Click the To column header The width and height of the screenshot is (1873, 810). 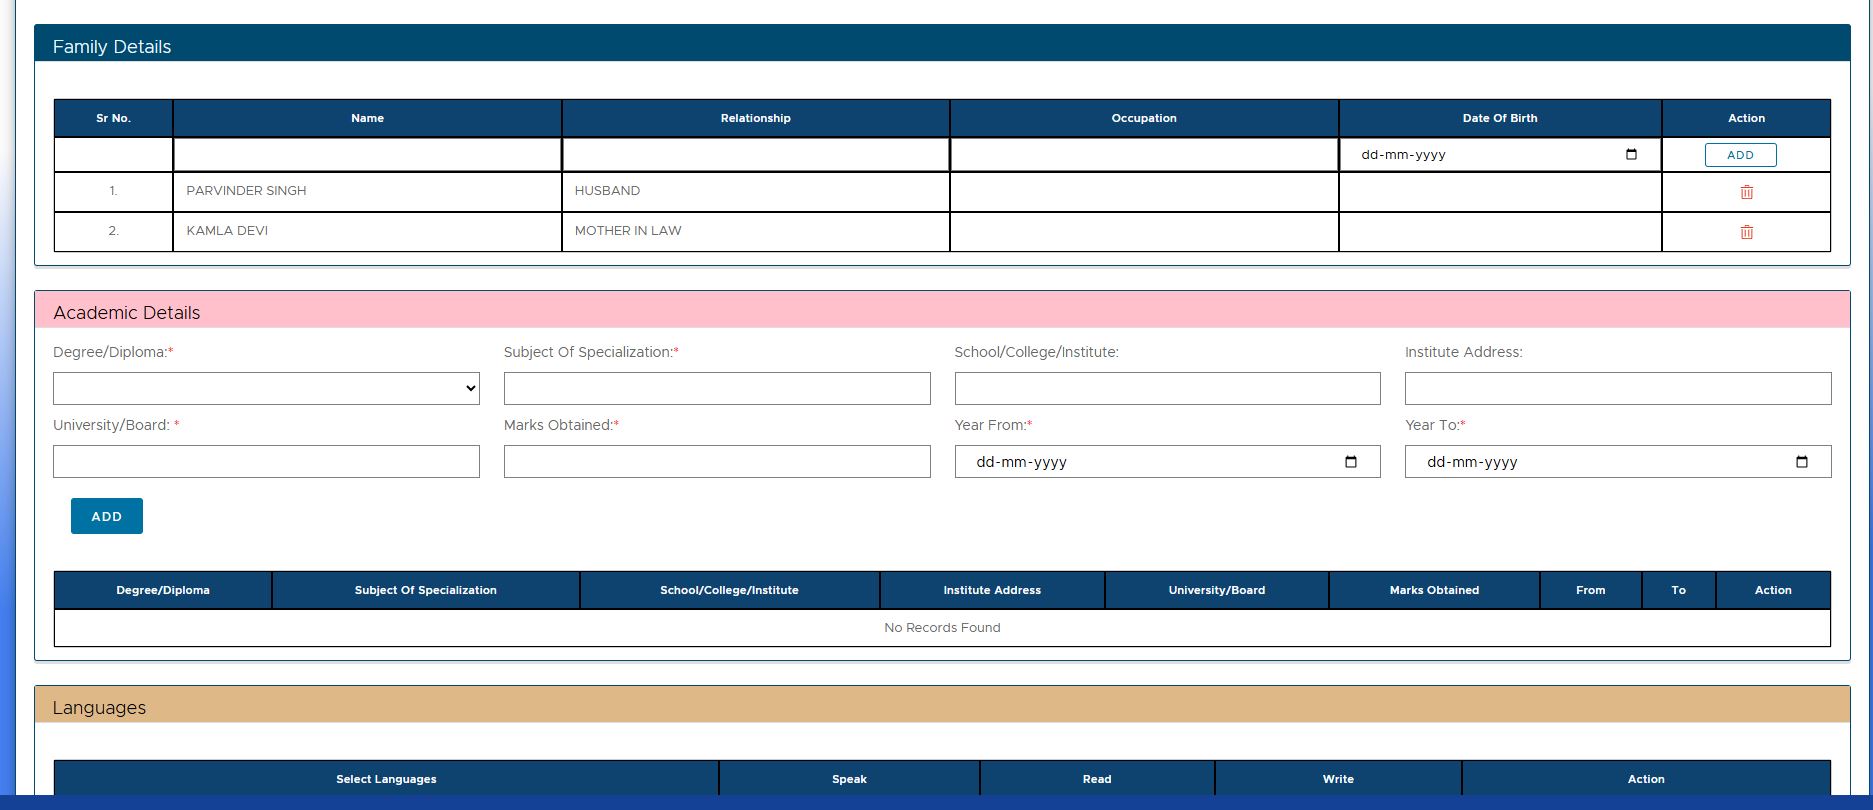tap(1678, 590)
